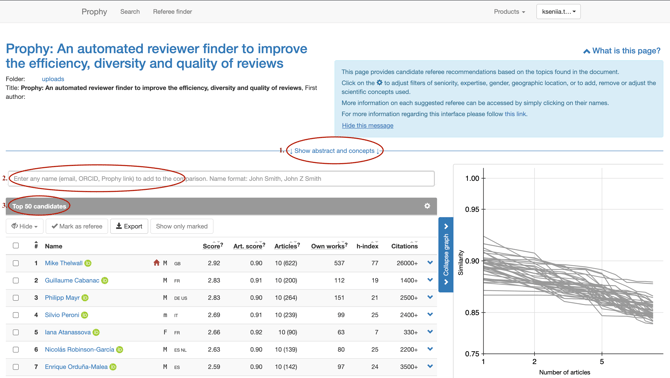The width and height of the screenshot is (670, 378).
Task: Open Nicolás Robinson-García's profile link
Action: [79, 349]
